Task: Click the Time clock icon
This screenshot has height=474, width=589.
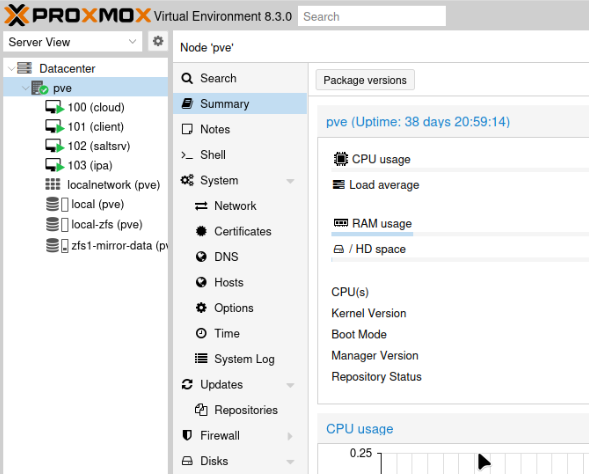Action: point(201,333)
